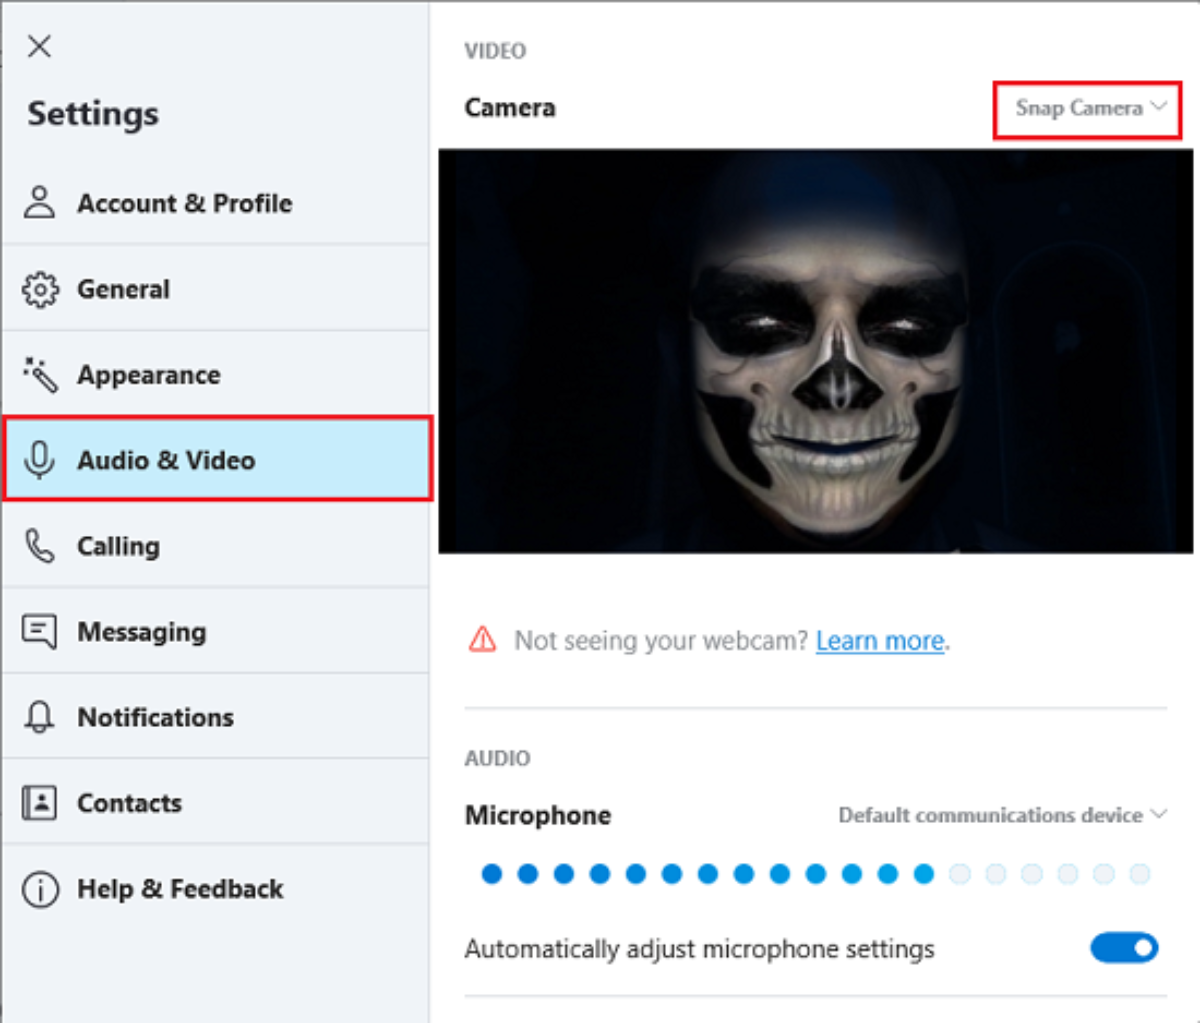This screenshot has width=1200, height=1023.
Task: Expand the microphone Default communications device dropdown
Action: (x=1002, y=815)
